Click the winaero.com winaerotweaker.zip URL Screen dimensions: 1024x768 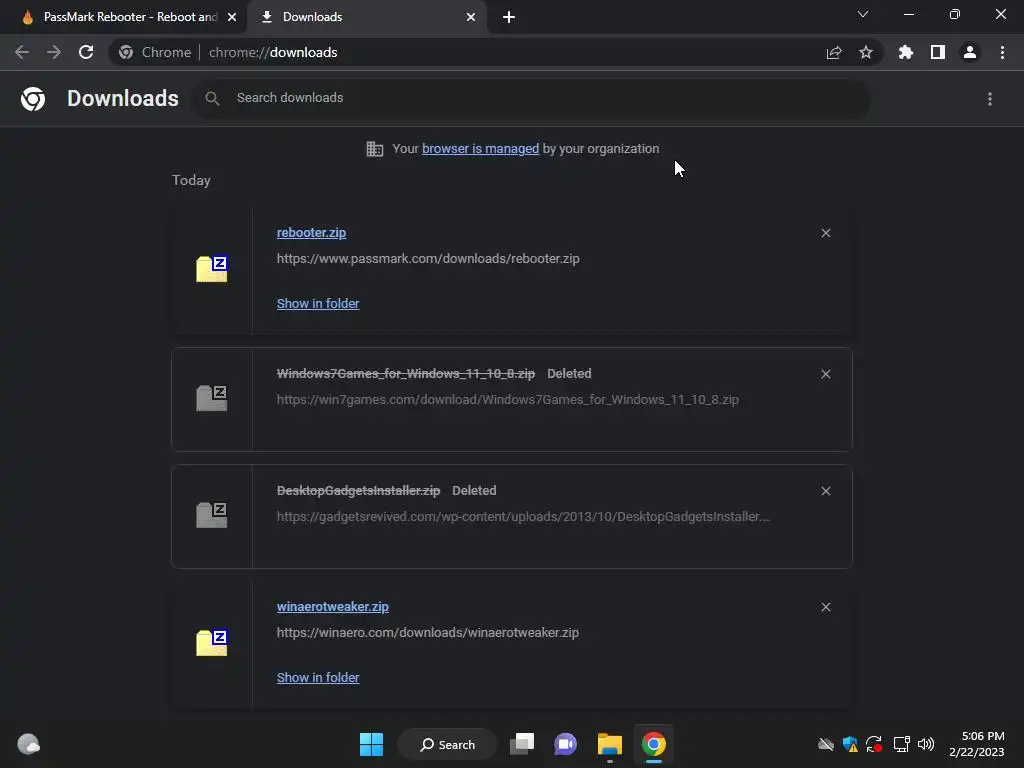coord(428,633)
